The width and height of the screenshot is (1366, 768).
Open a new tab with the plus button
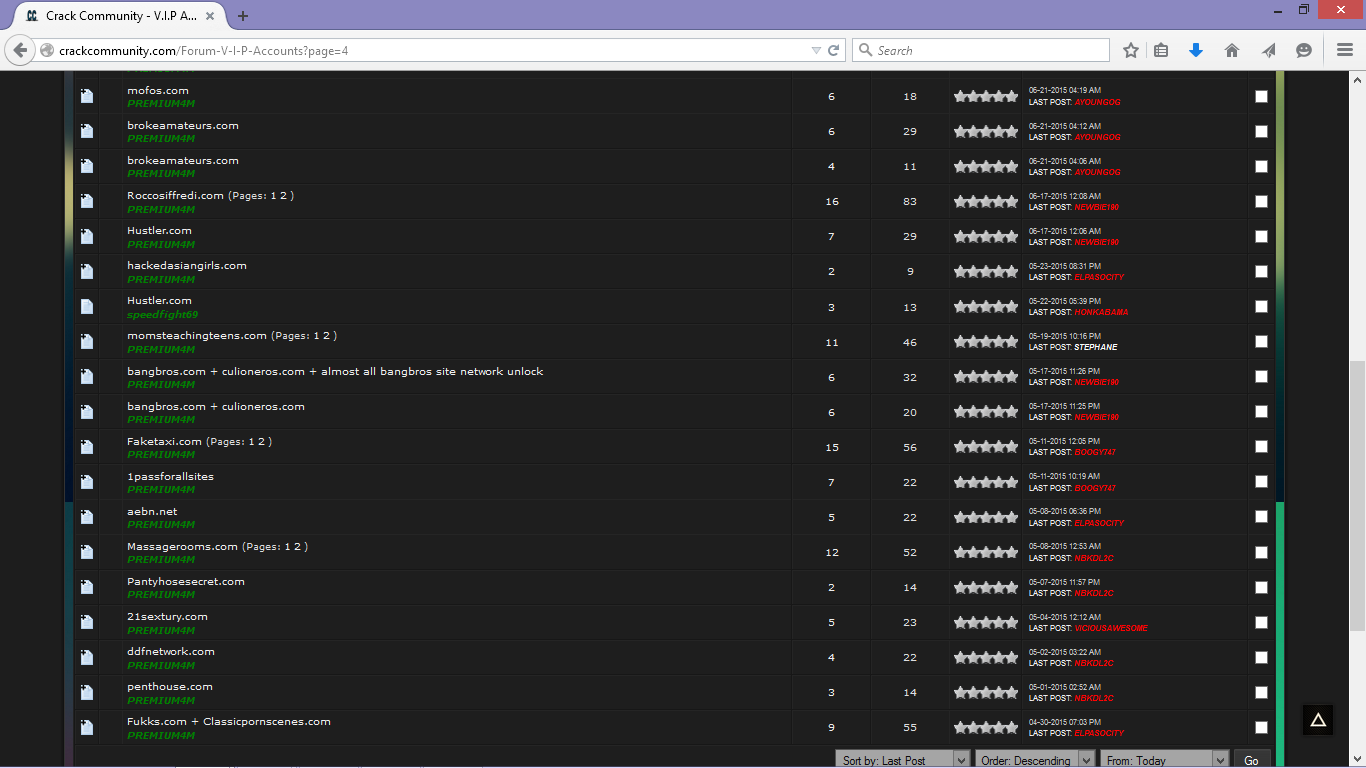coord(243,16)
